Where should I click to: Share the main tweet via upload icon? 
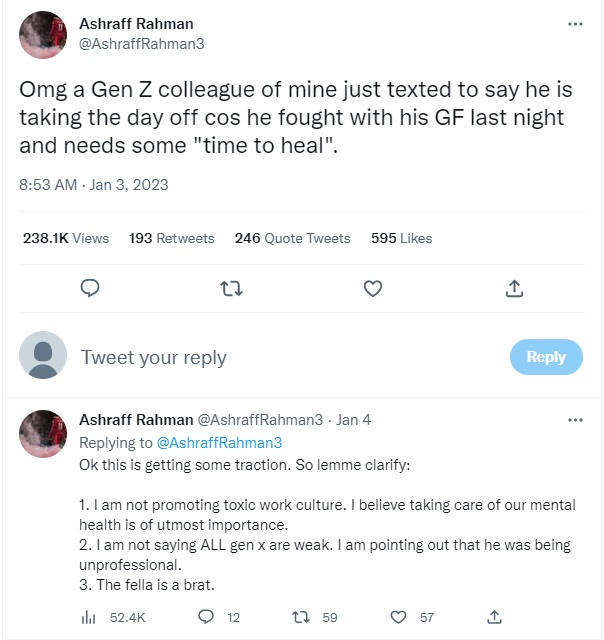pyautogui.click(x=514, y=288)
